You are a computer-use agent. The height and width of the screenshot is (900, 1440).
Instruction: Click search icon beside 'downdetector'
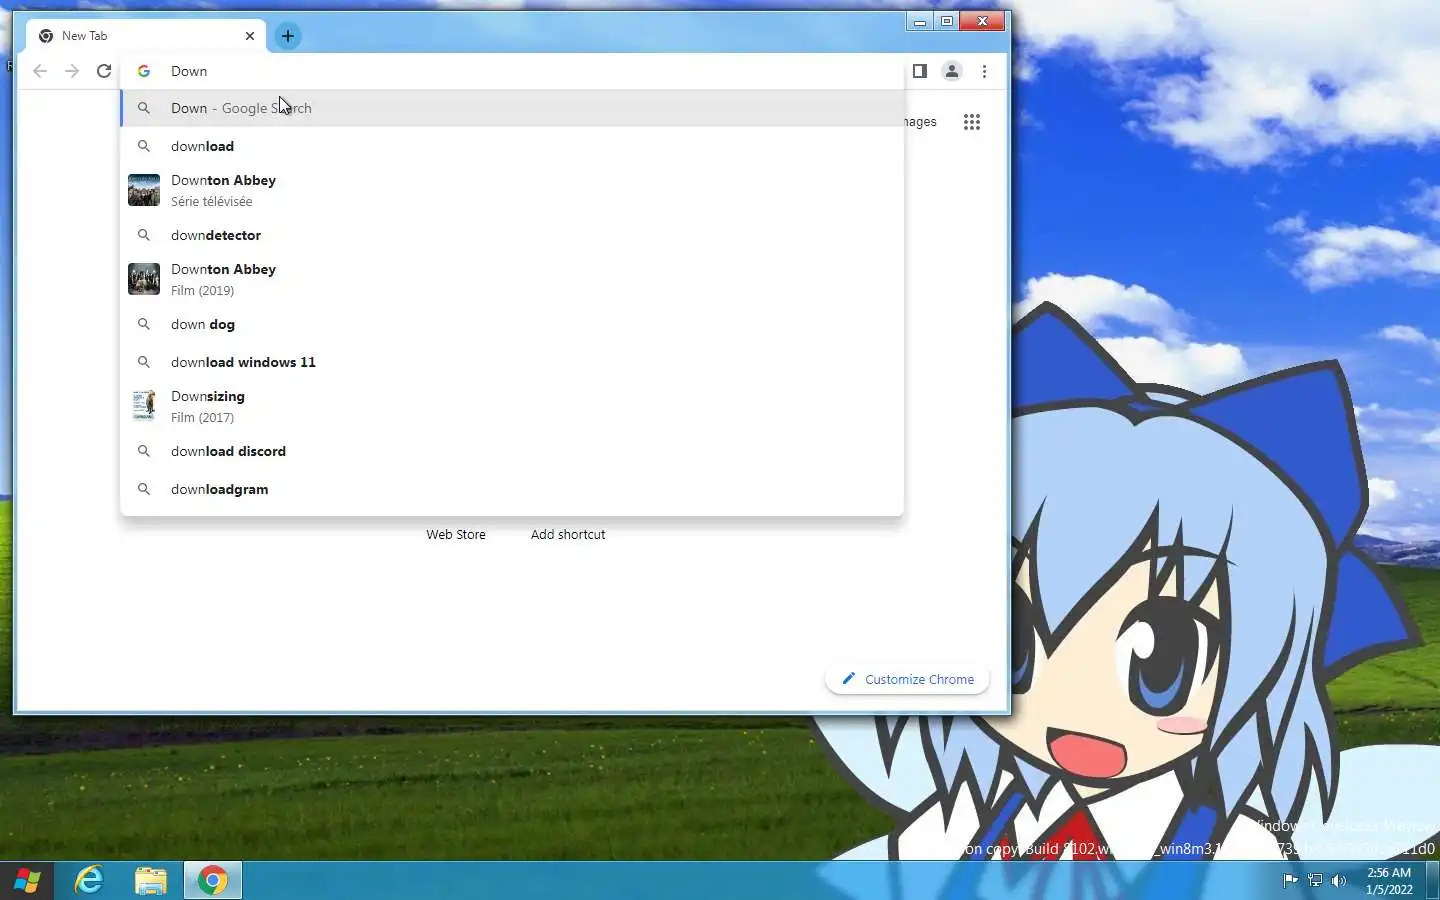(144, 235)
